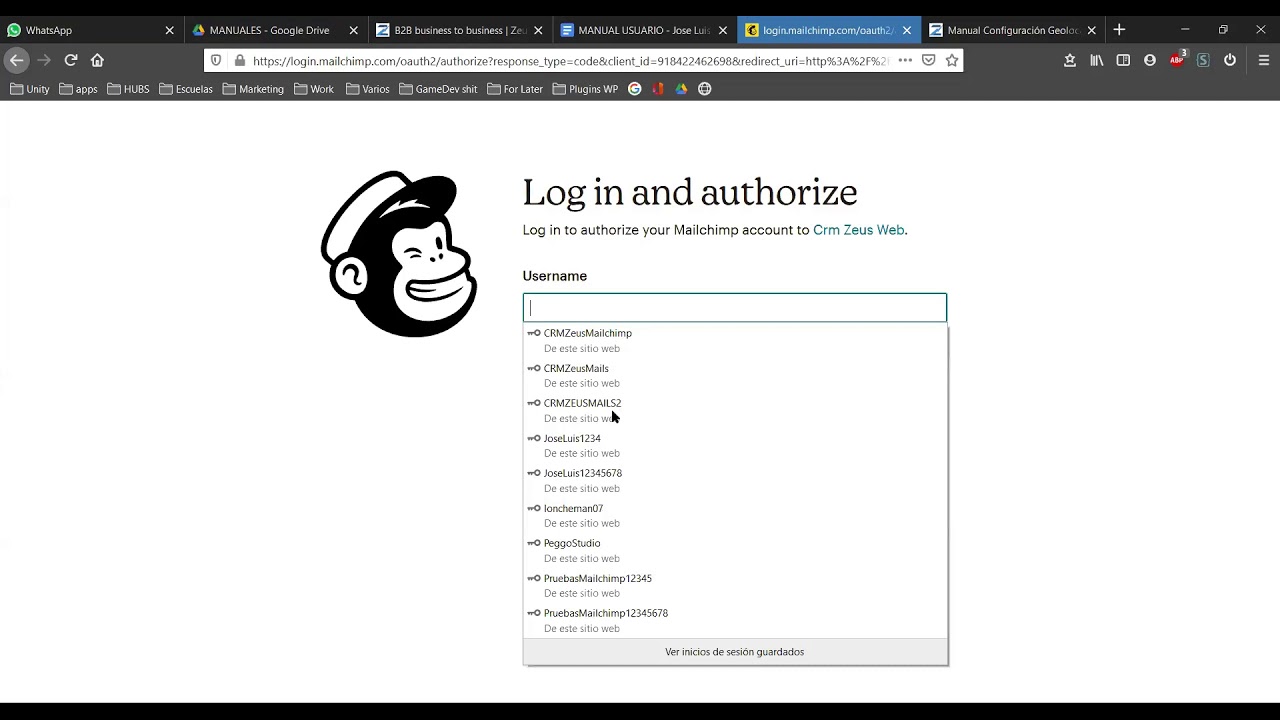Open the Firefox hamburger menu
The image size is (1280, 720).
coord(1264,60)
